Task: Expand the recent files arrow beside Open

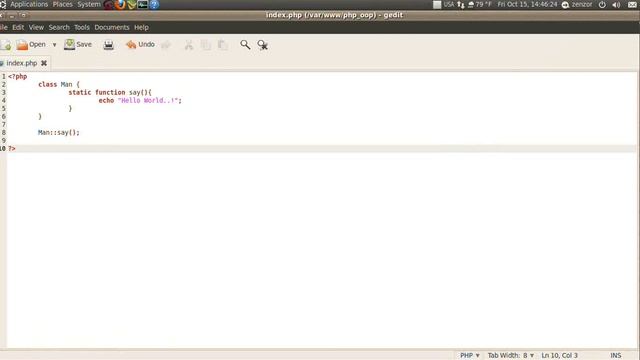Action: coord(54,45)
